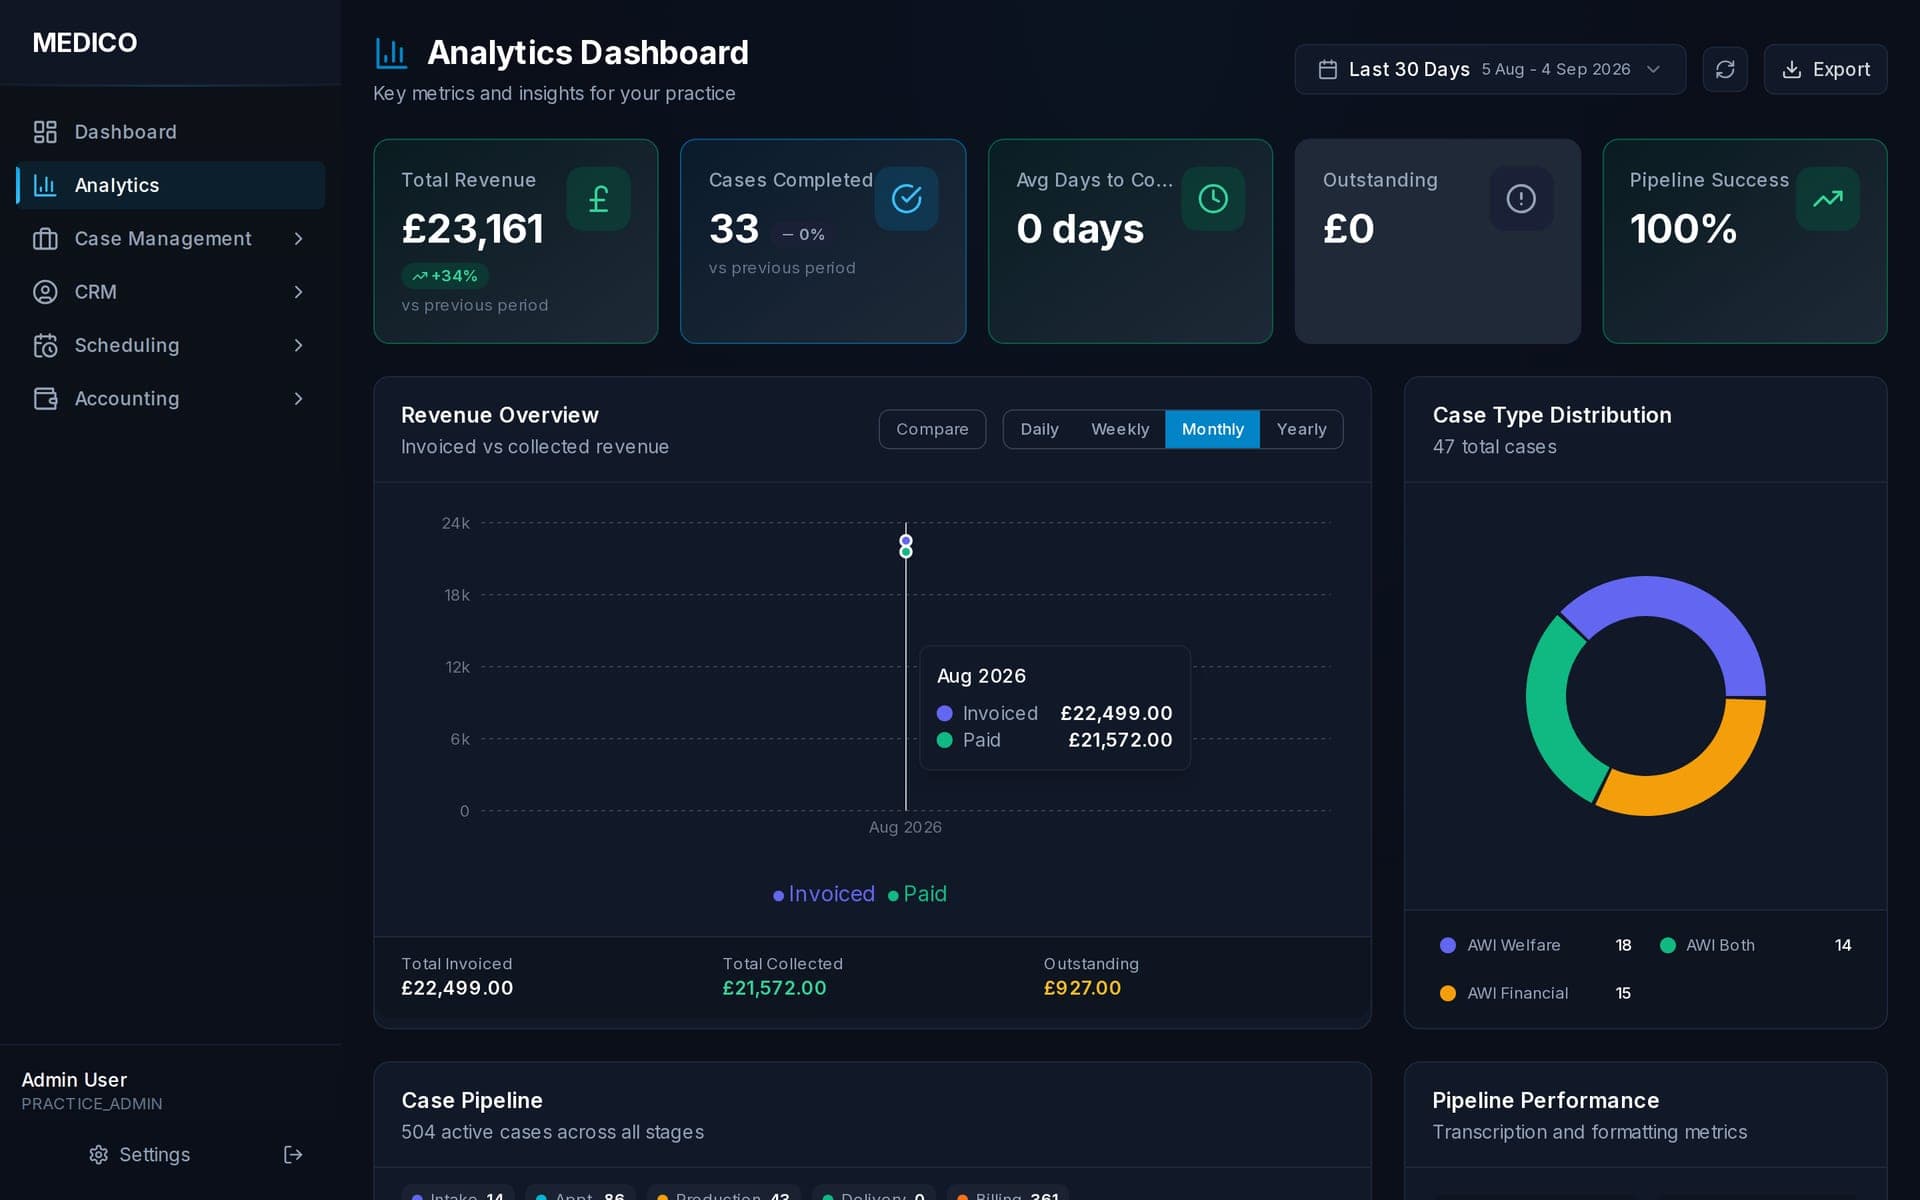Open Settings at sidebar bottom
The image size is (1920, 1200).
tap(140, 1155)
